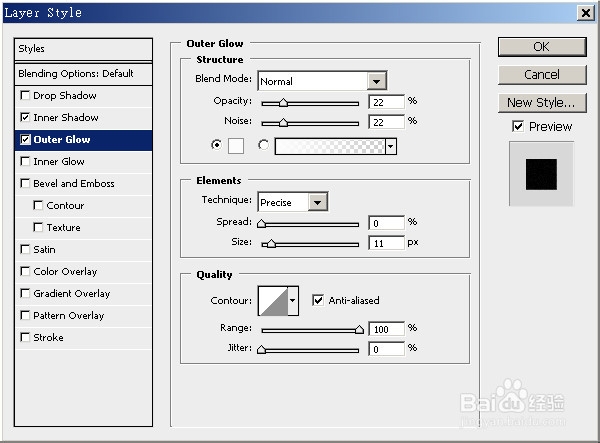This screenshot has height=443, width=600.
Task: Click the Jitter slider handle
Action: [261, 349]
